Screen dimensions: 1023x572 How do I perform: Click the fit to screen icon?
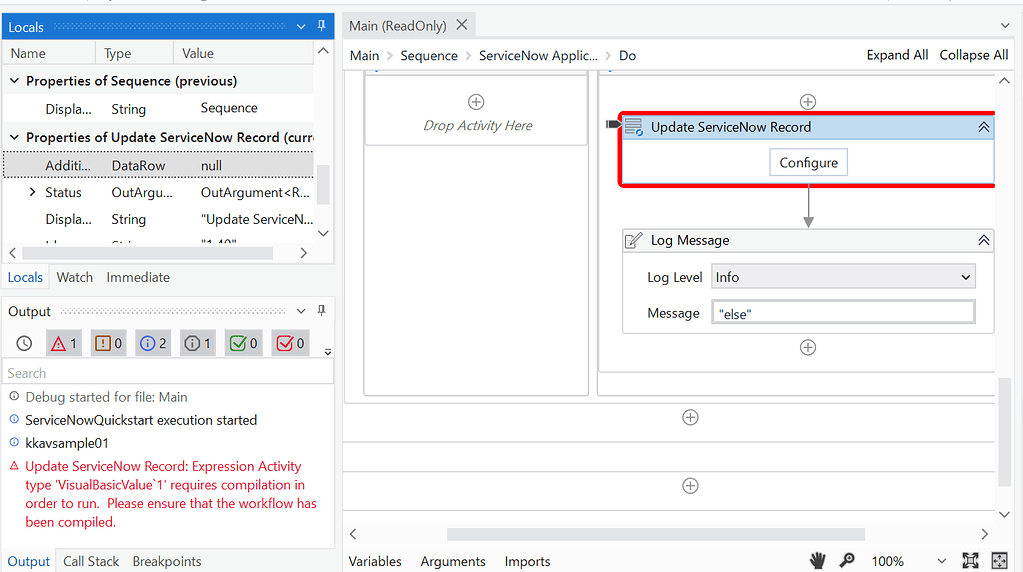tap(970, 560)
